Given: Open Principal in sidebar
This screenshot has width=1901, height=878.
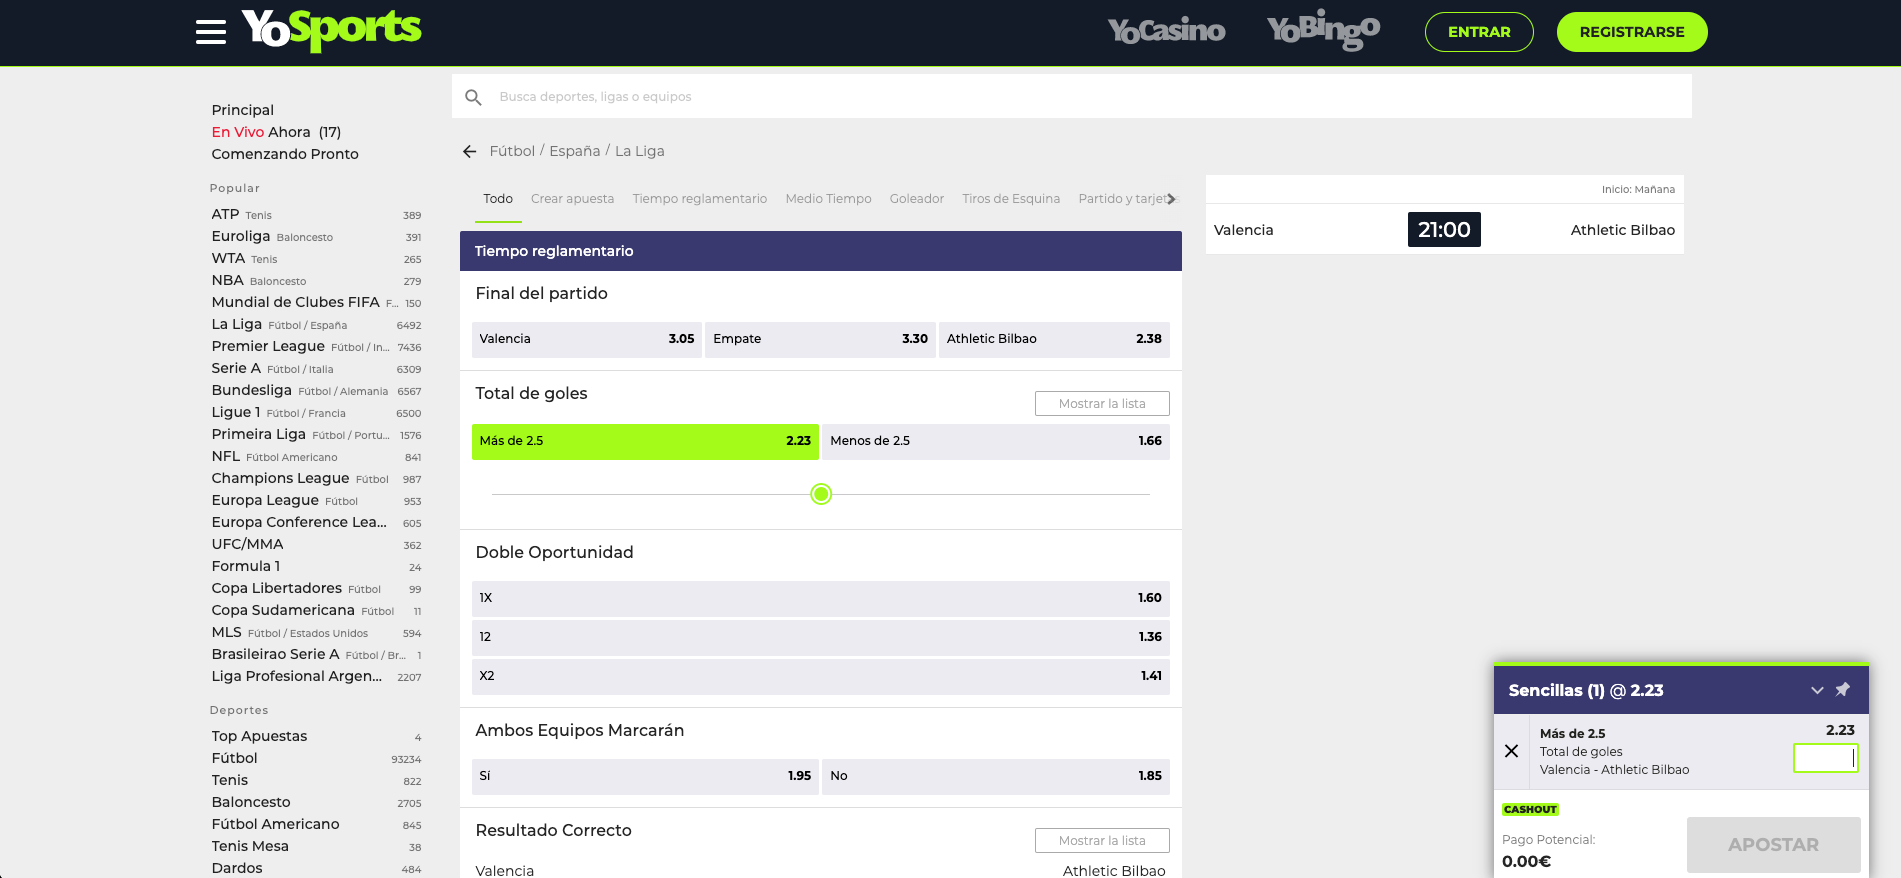Looking at the screenshot, I should pyautogui.click(x=243, y=110).
